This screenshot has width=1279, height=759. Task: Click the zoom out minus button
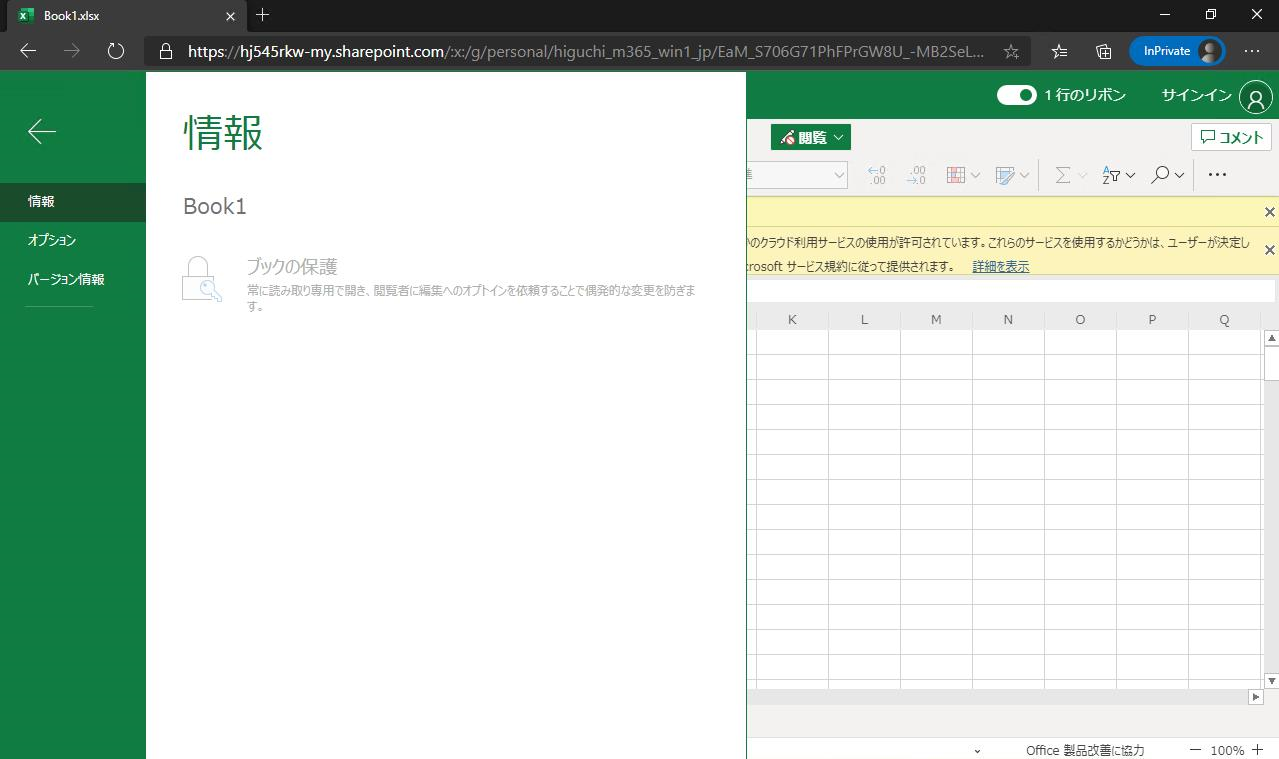[1194, 750]
